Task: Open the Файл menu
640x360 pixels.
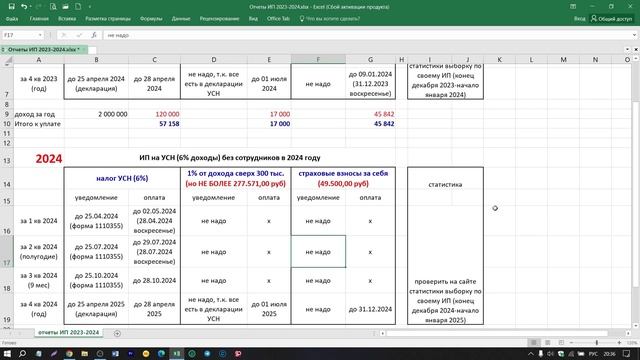Action: pos(12,19)
